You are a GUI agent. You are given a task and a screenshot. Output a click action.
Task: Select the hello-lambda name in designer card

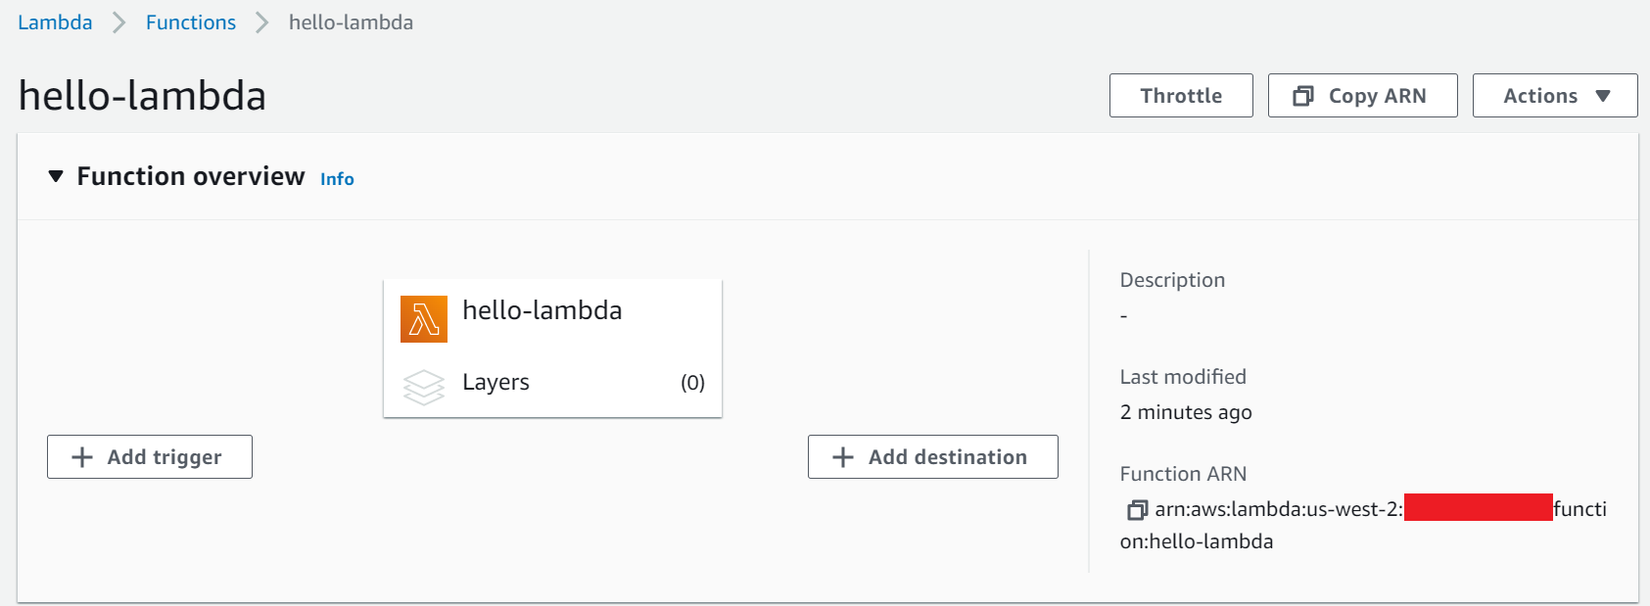click(x=542, y=311)
